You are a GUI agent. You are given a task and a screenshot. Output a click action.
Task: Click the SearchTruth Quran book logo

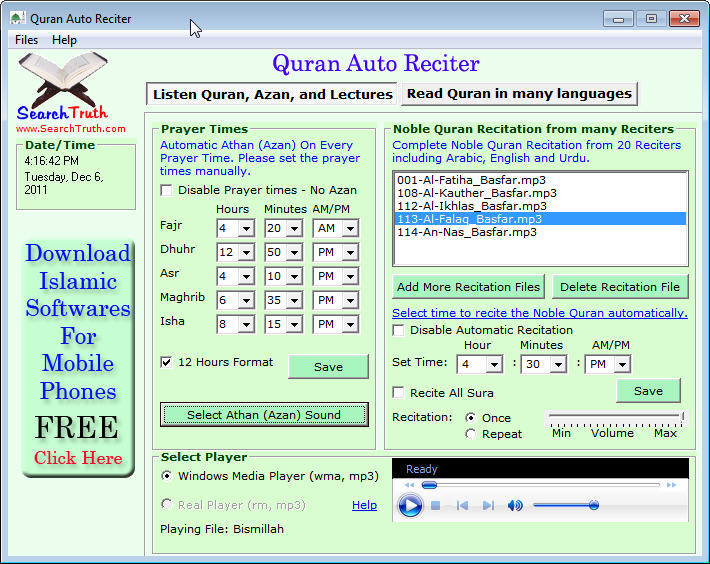[x=63, y=88]
